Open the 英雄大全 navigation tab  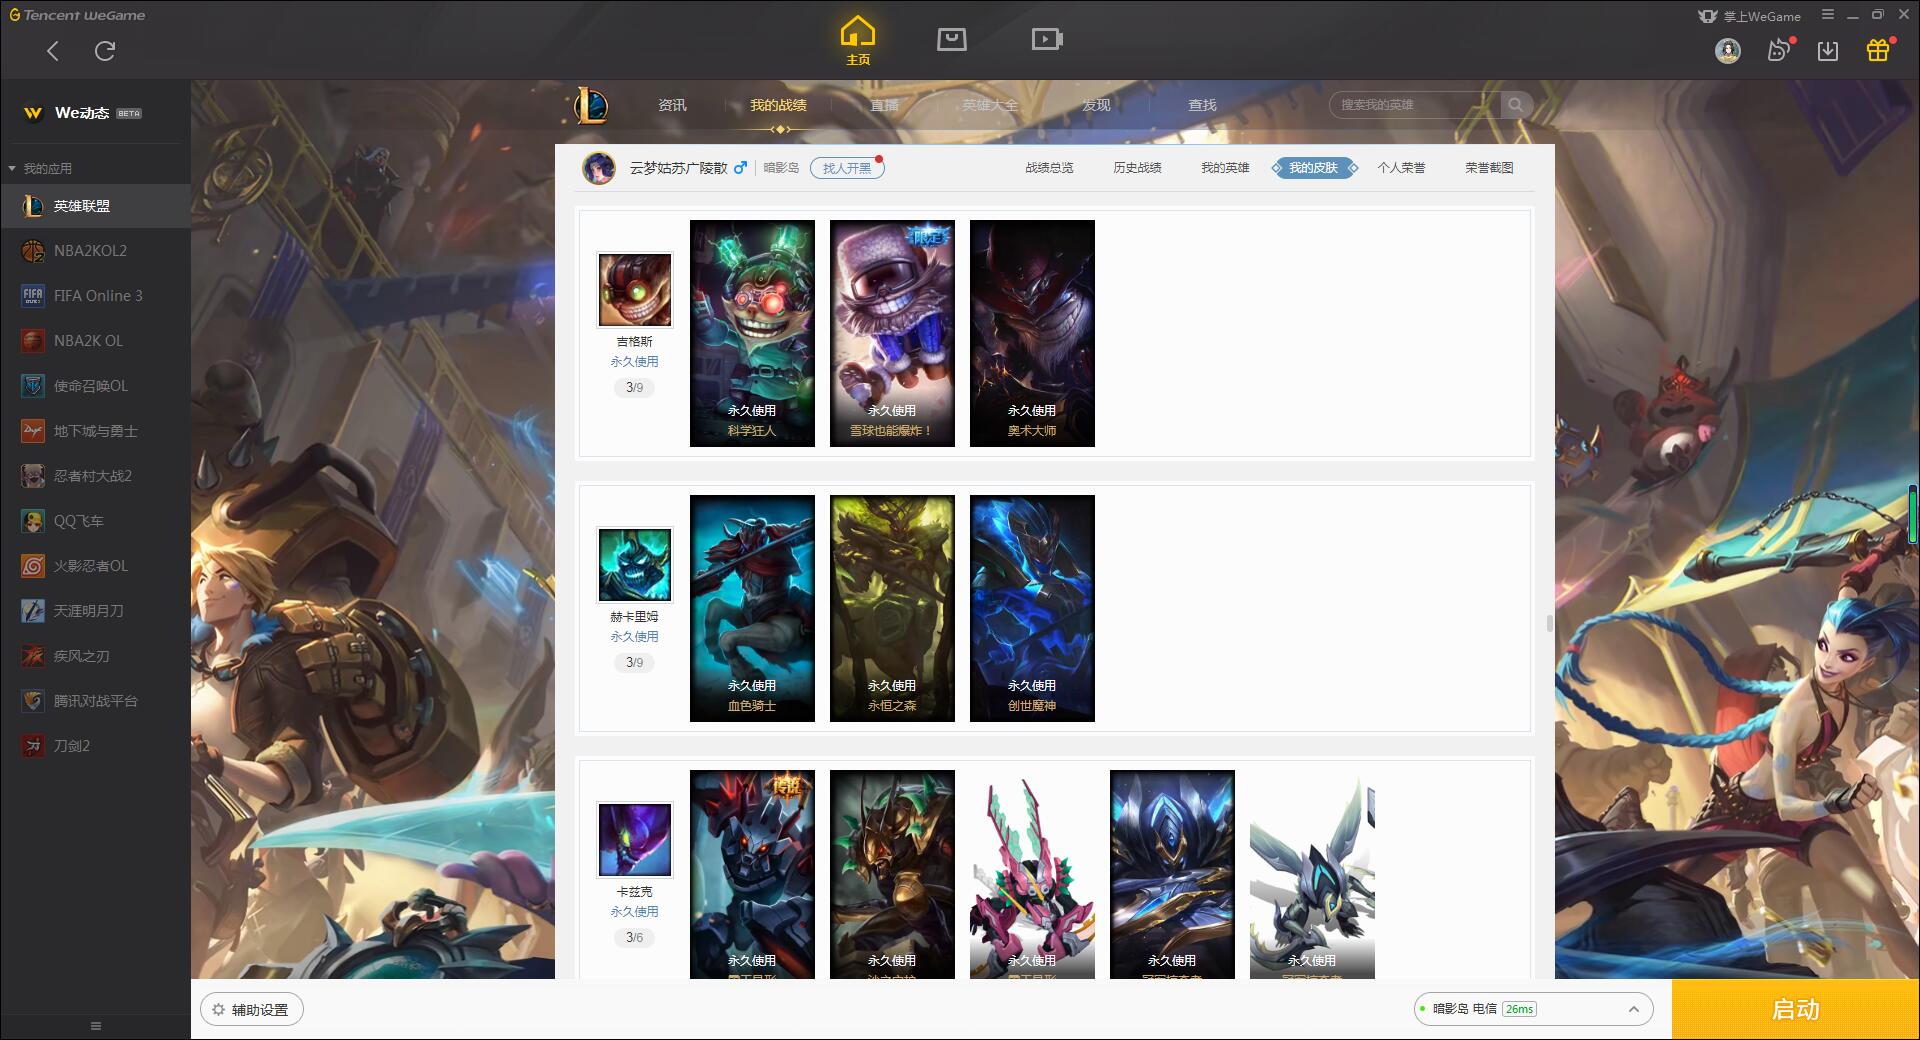990,105
